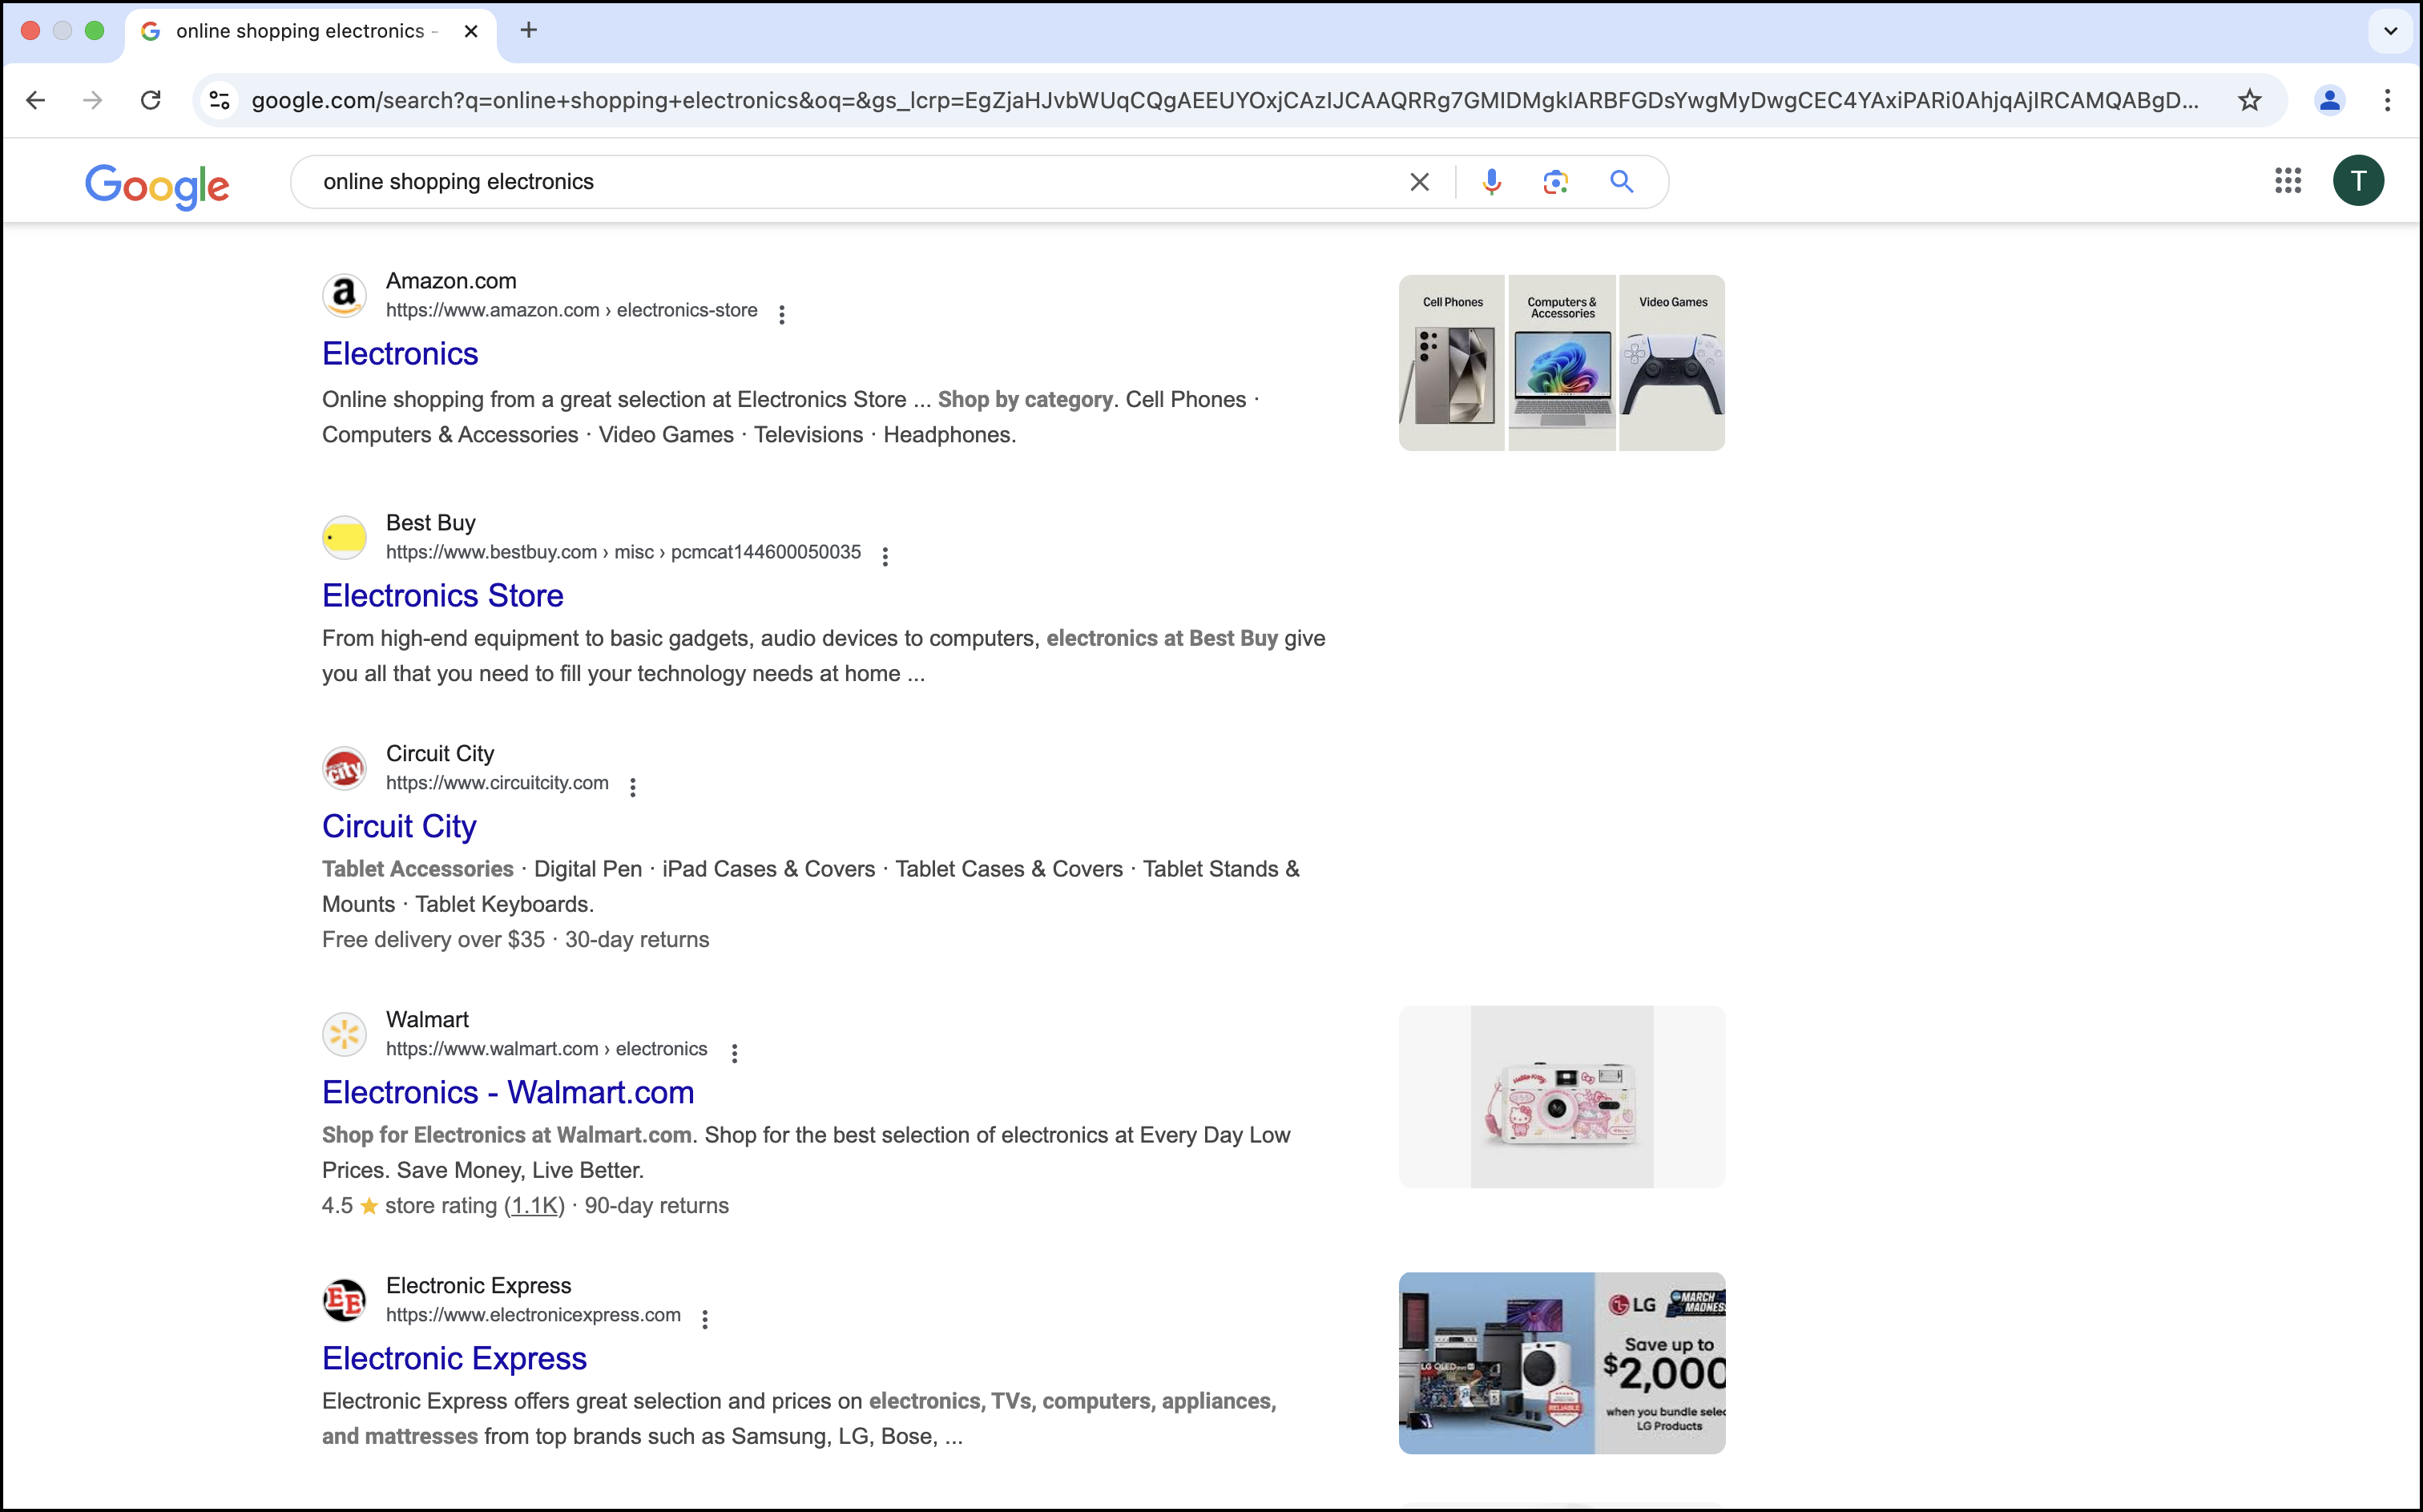Open more options for Walmart result

tap(735, 1053)
